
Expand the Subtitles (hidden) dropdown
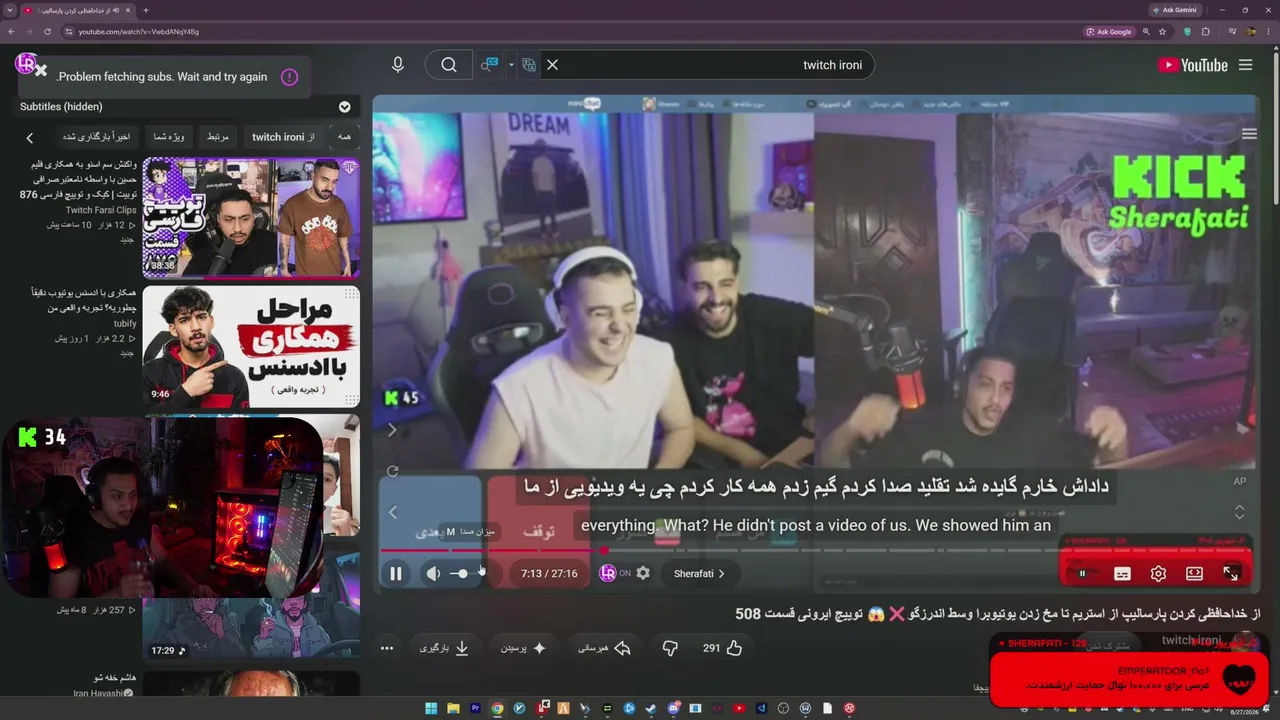pyautogui.click(x=344, y=107)
